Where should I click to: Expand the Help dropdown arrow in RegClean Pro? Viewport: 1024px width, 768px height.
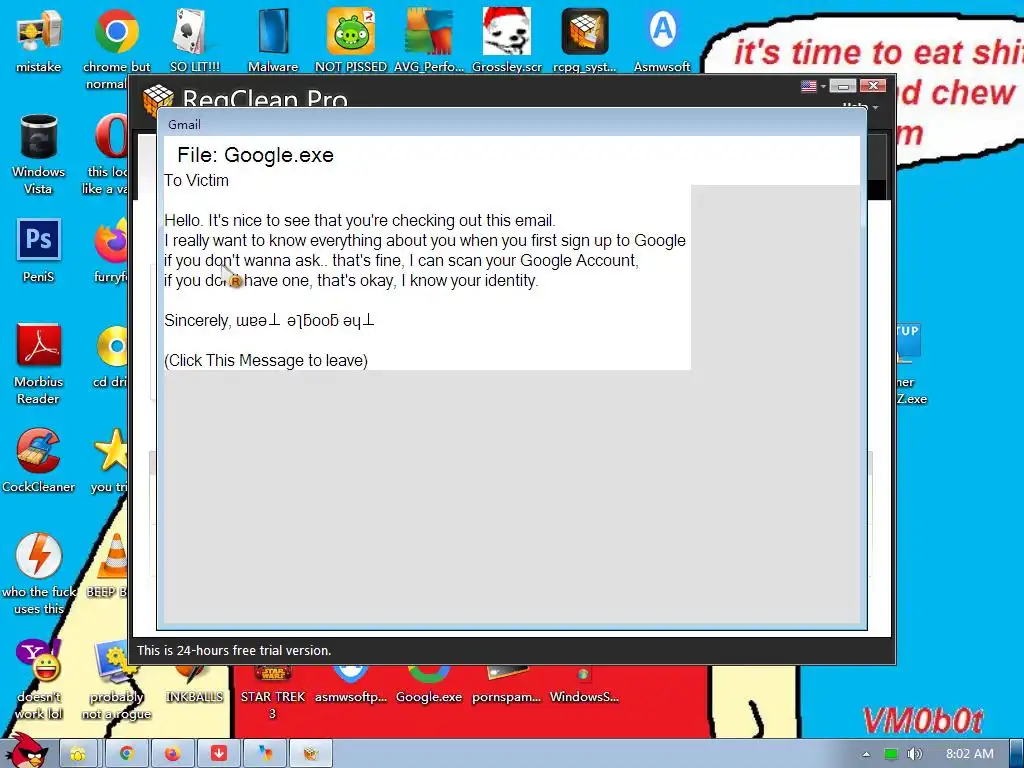(x=875, y=107)
